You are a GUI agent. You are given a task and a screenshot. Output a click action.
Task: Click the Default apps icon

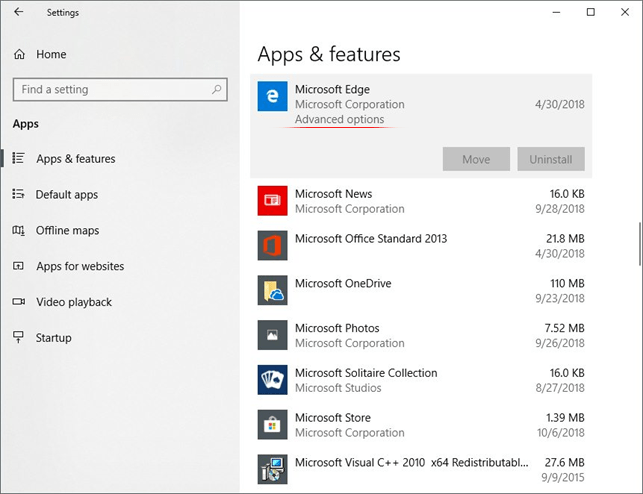click(x=18, y=194)
